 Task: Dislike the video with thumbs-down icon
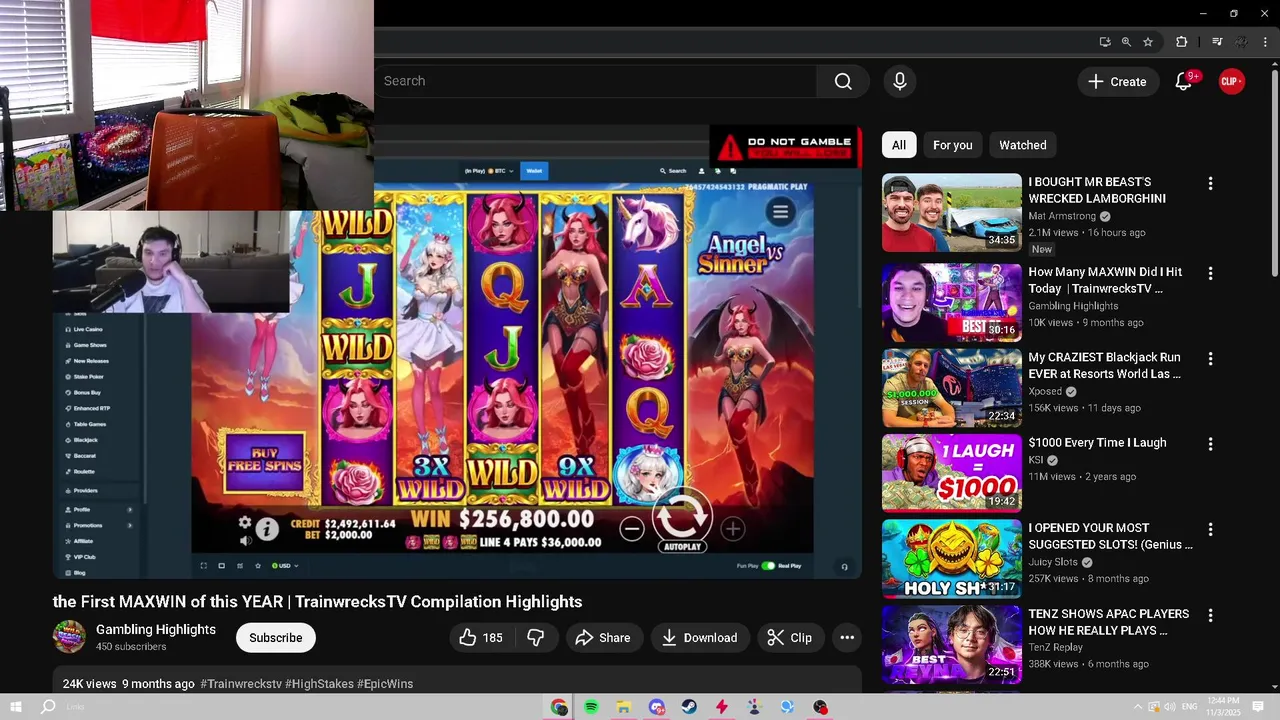[x=536, y=638]
